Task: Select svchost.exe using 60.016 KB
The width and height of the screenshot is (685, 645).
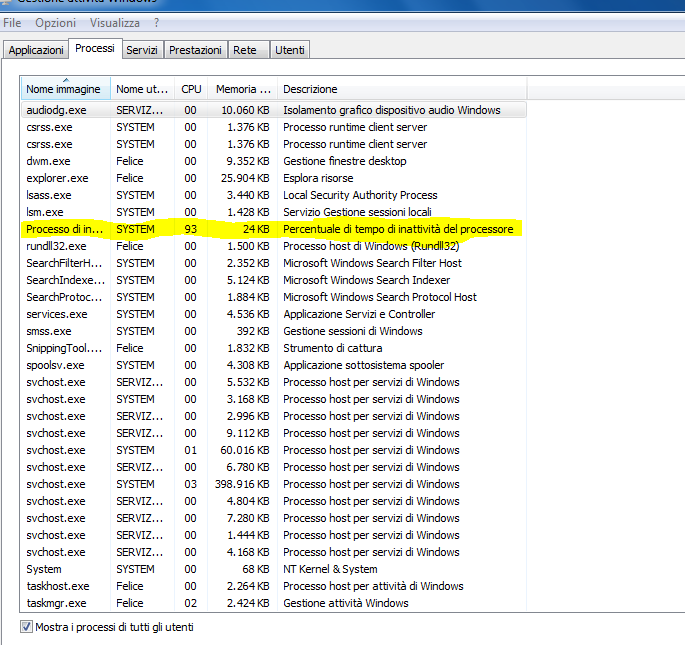Action: click(x=273, y=450)
